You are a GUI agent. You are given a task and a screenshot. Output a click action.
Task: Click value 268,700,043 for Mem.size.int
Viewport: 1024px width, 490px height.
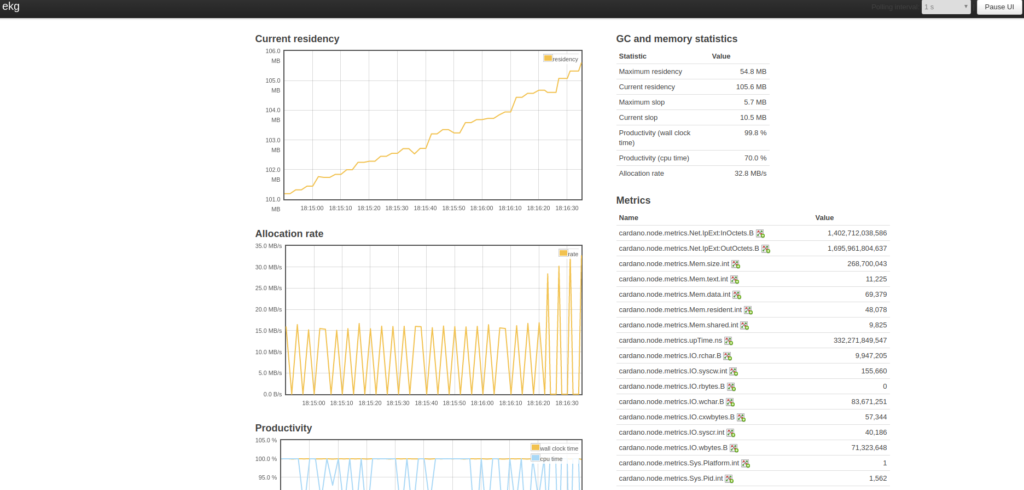[867, 264]
